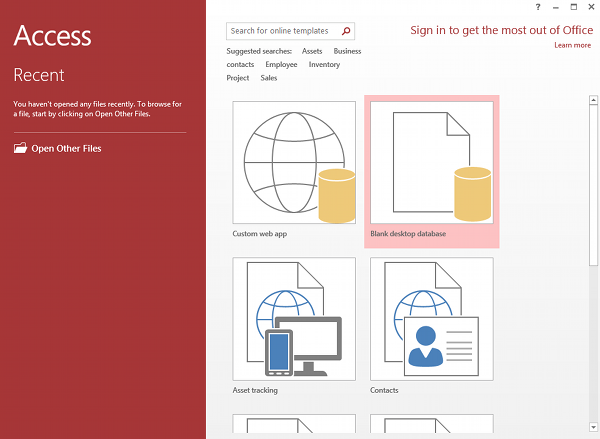
Task: Search suggested term Business
Action: coord(347,51)
